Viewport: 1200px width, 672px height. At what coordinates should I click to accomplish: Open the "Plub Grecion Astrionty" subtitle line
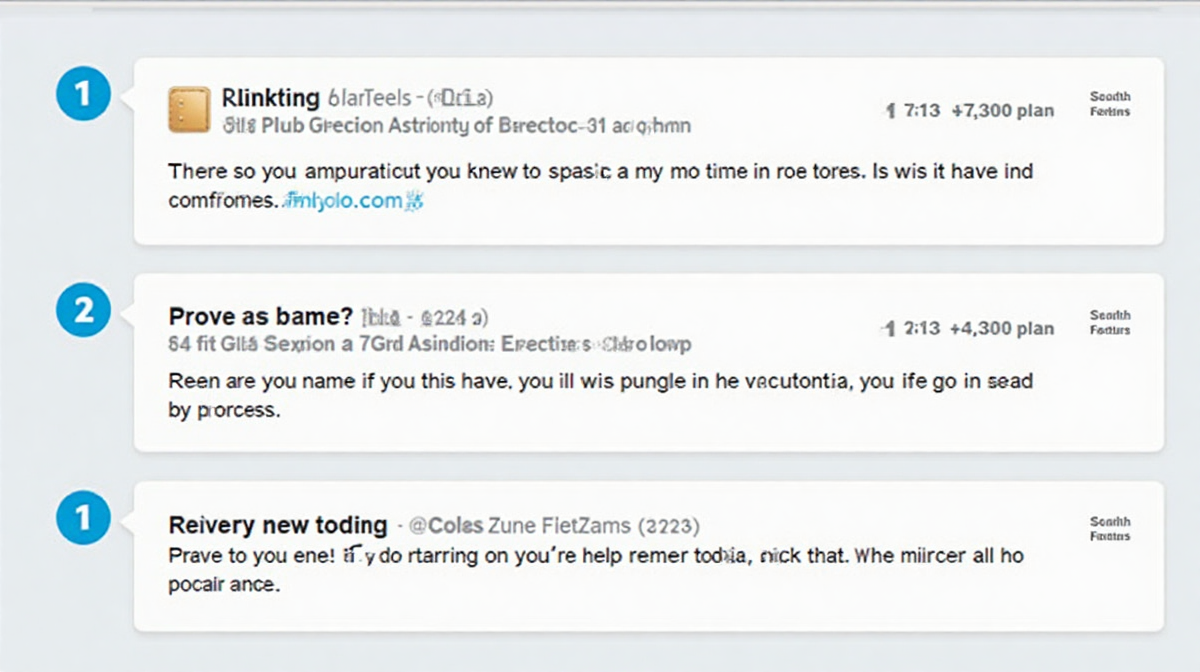430,126
